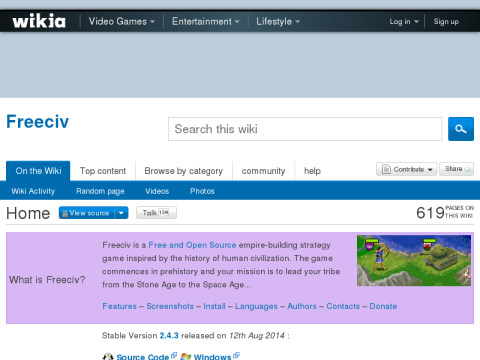The height and width of the screenshot is (360, 480).
Task: Expand the Entertainment menu
Action: point(205,21)
